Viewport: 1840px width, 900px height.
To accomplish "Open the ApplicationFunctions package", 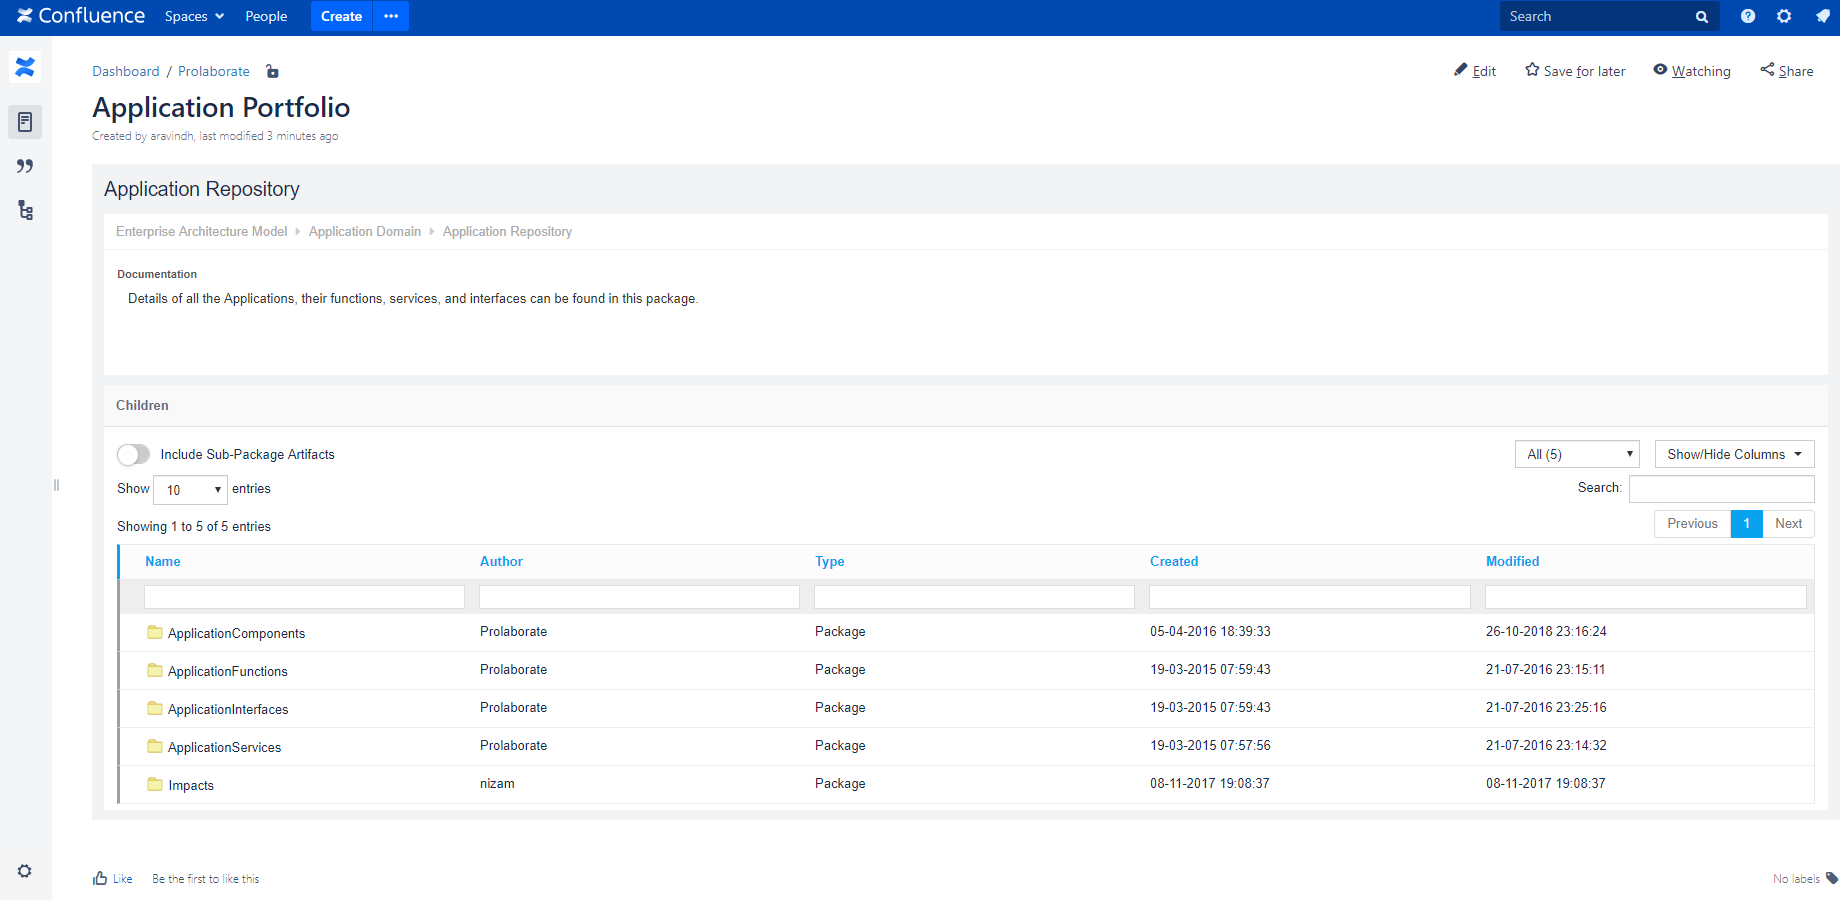I will pos(227,671).
